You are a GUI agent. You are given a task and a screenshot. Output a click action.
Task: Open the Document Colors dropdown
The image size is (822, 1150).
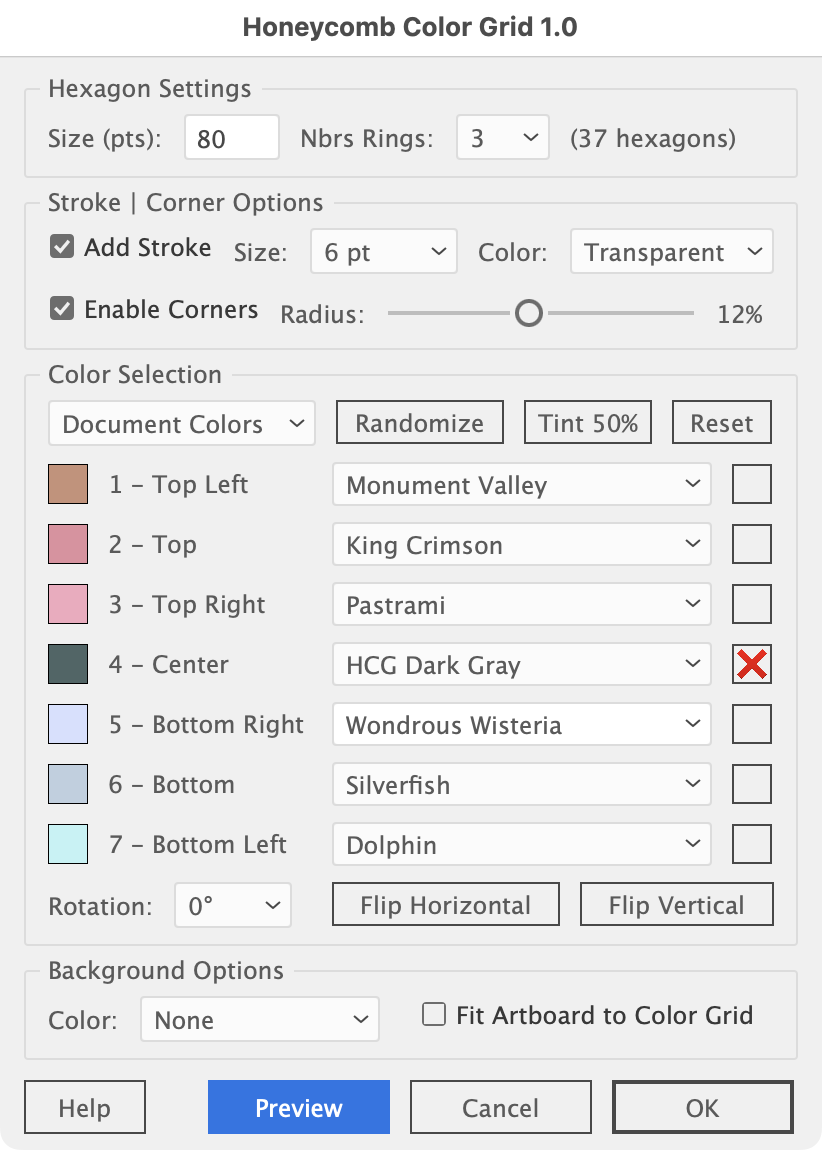(181, 424)
